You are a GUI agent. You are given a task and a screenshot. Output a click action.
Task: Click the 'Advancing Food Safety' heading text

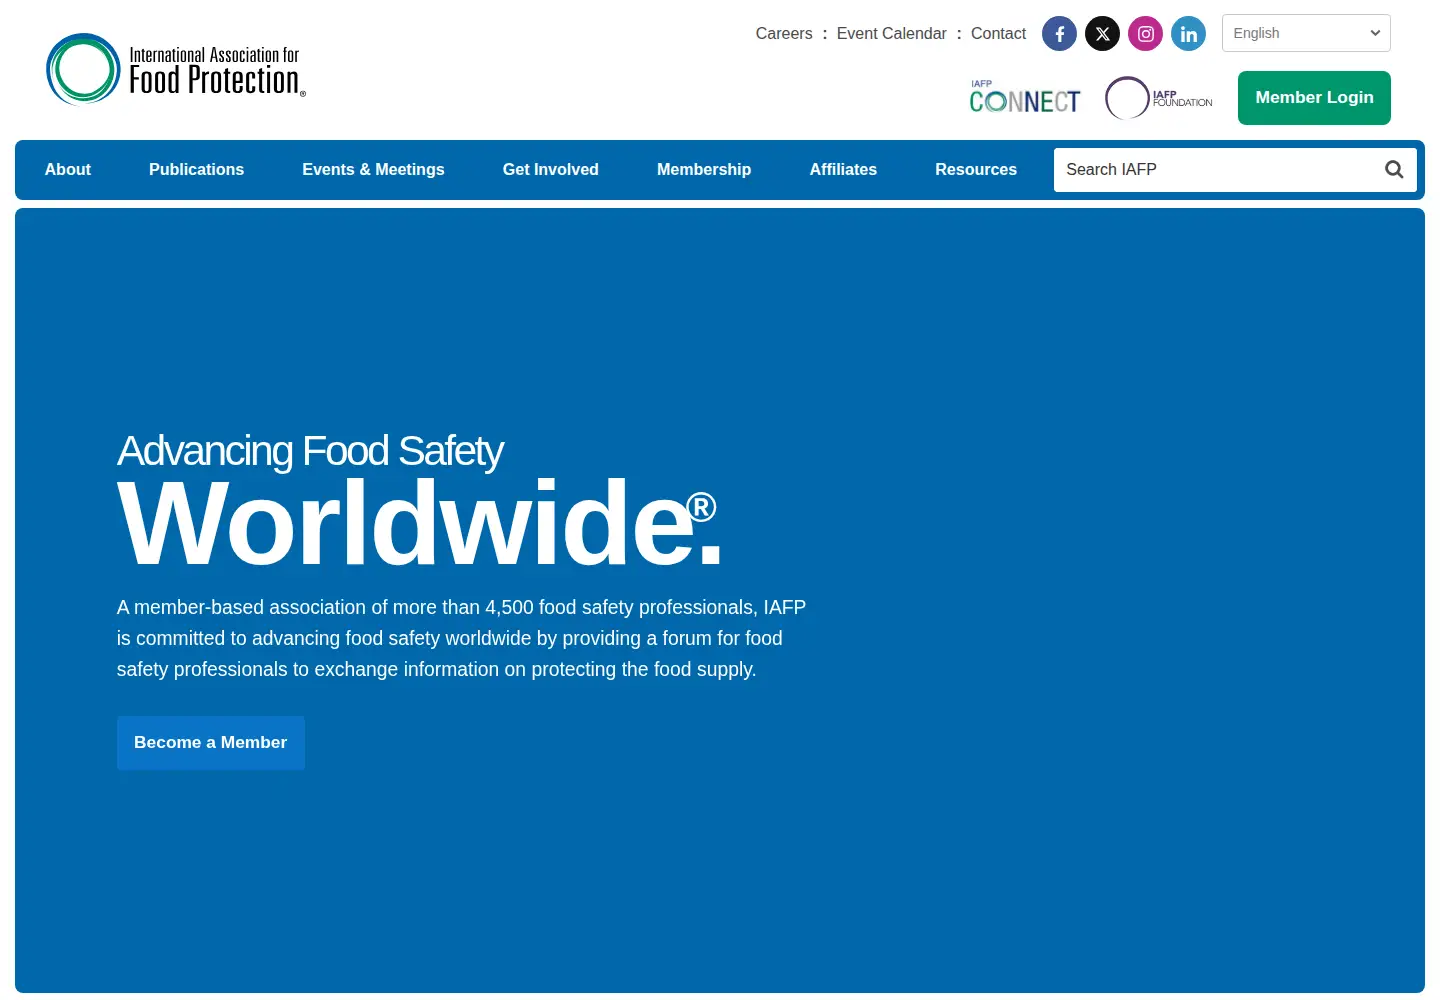(x=310, y=452)
